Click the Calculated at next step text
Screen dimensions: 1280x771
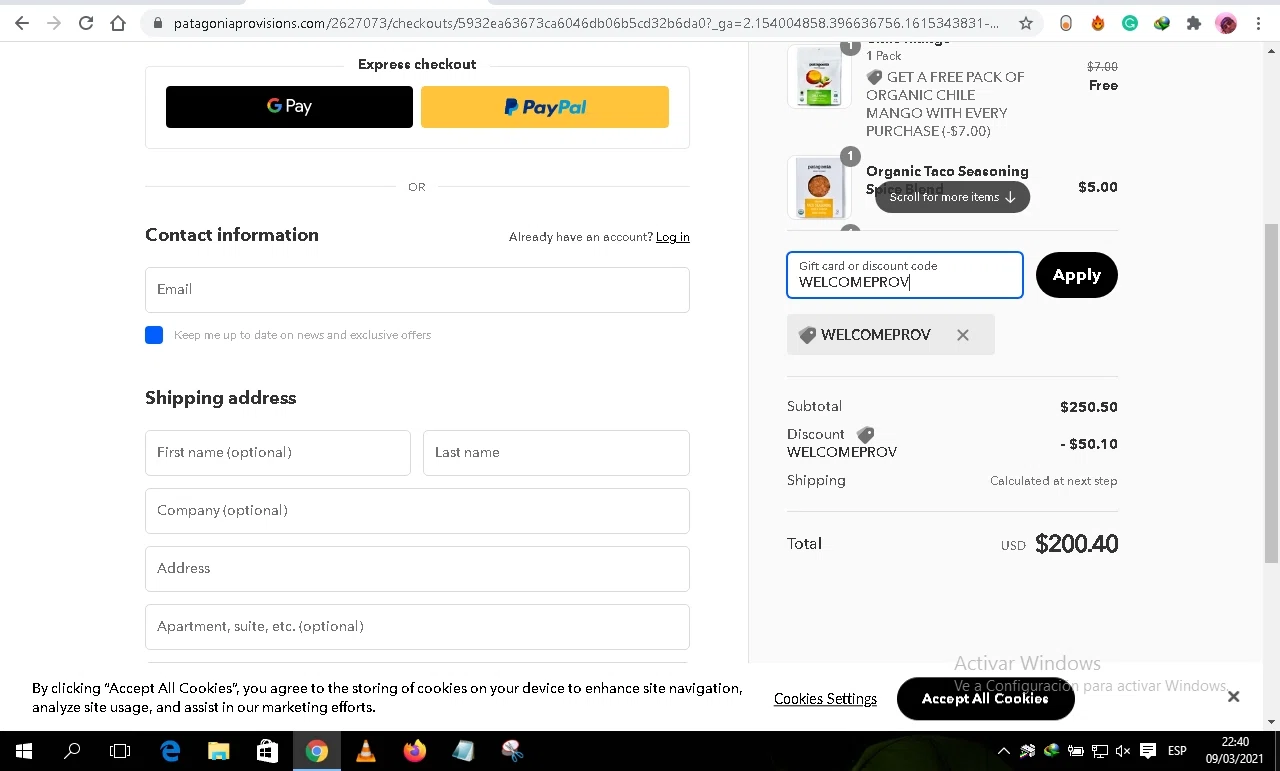pos(1054,481)
